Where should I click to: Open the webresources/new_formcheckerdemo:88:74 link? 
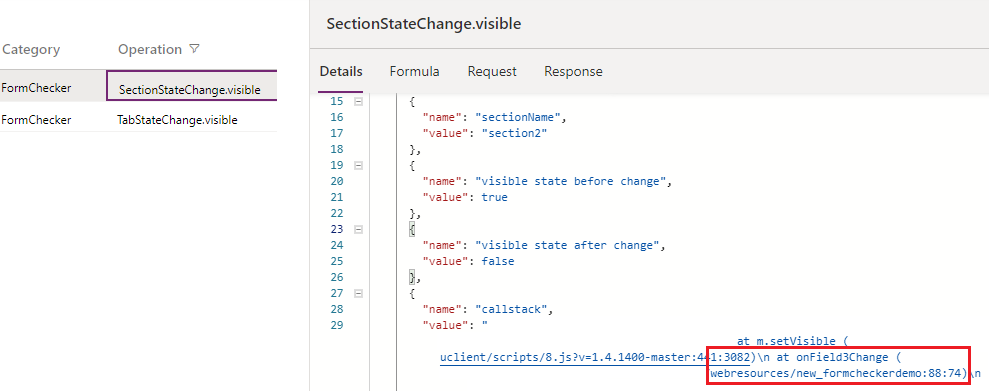(x=838, y=373)
